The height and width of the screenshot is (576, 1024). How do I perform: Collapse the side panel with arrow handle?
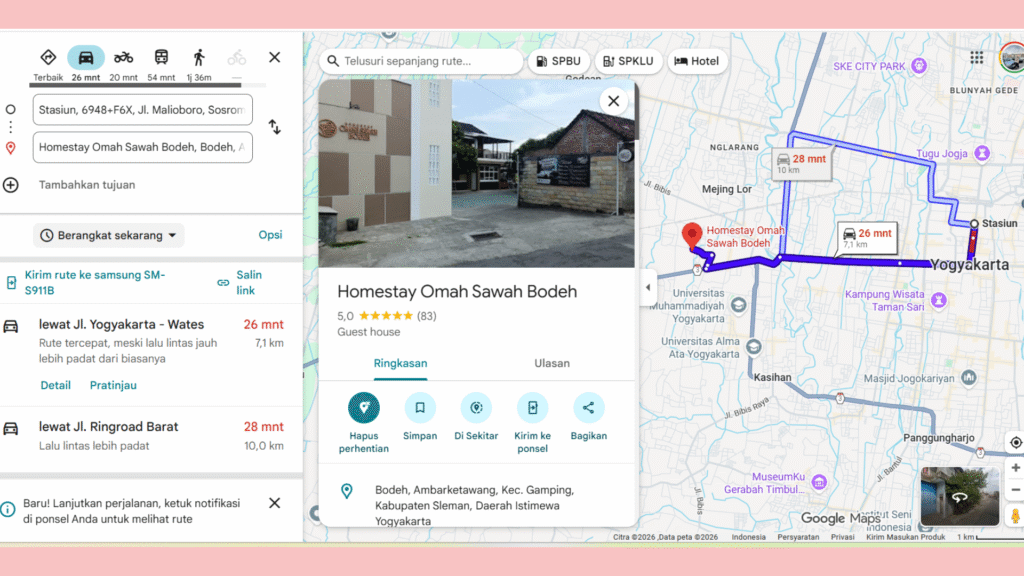(x=647, y=287)
